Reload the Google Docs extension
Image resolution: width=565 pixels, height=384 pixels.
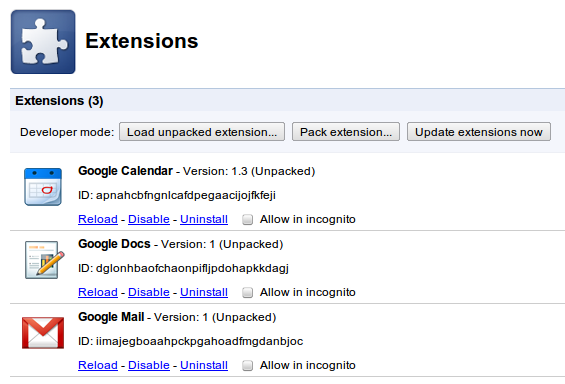point(98,292)
